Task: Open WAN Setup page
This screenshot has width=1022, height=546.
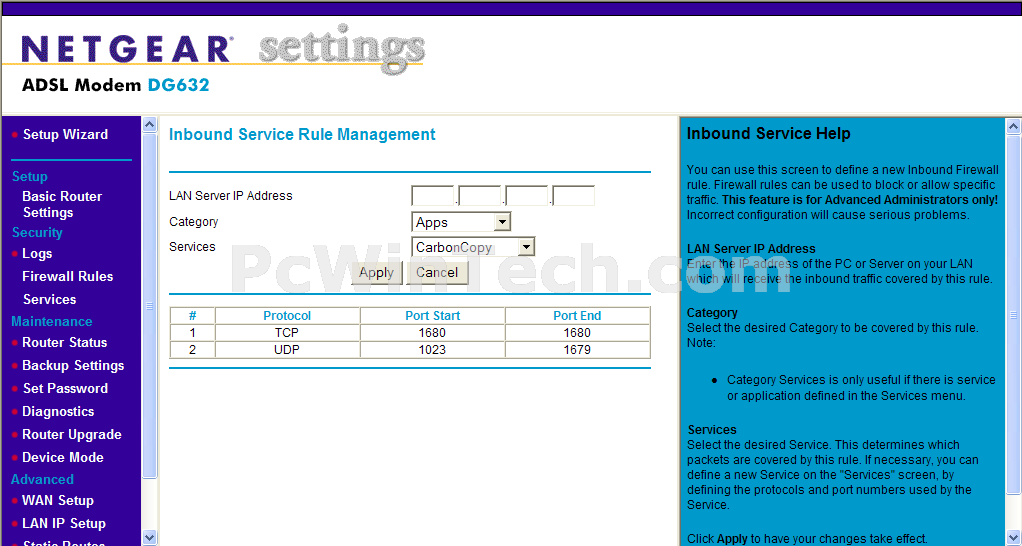Action: coord(58,500)
